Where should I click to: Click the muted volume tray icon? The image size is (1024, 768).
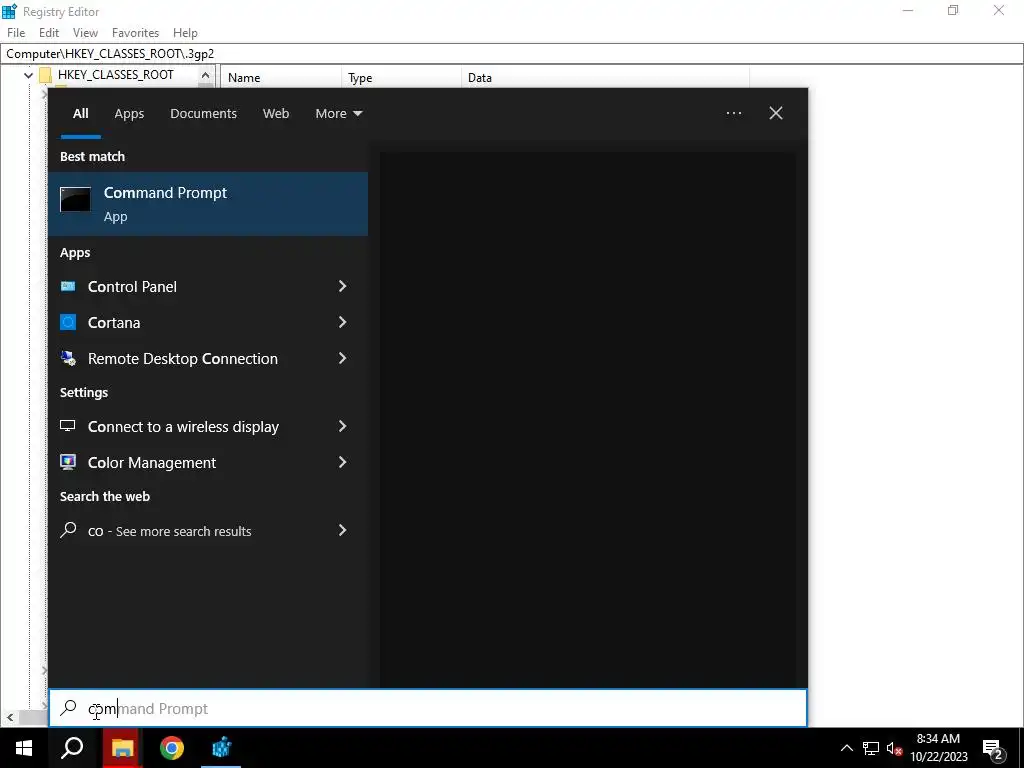point(894,748)
